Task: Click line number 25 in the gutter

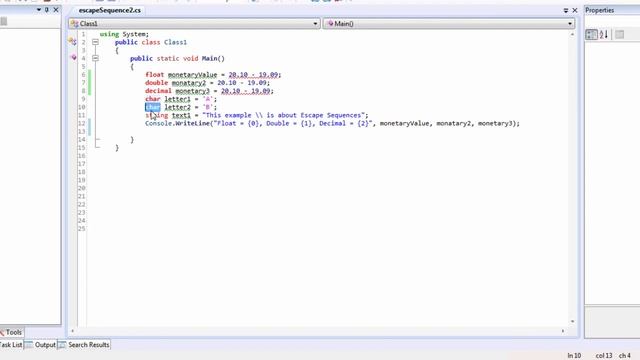Action: (x=82, y=229)
